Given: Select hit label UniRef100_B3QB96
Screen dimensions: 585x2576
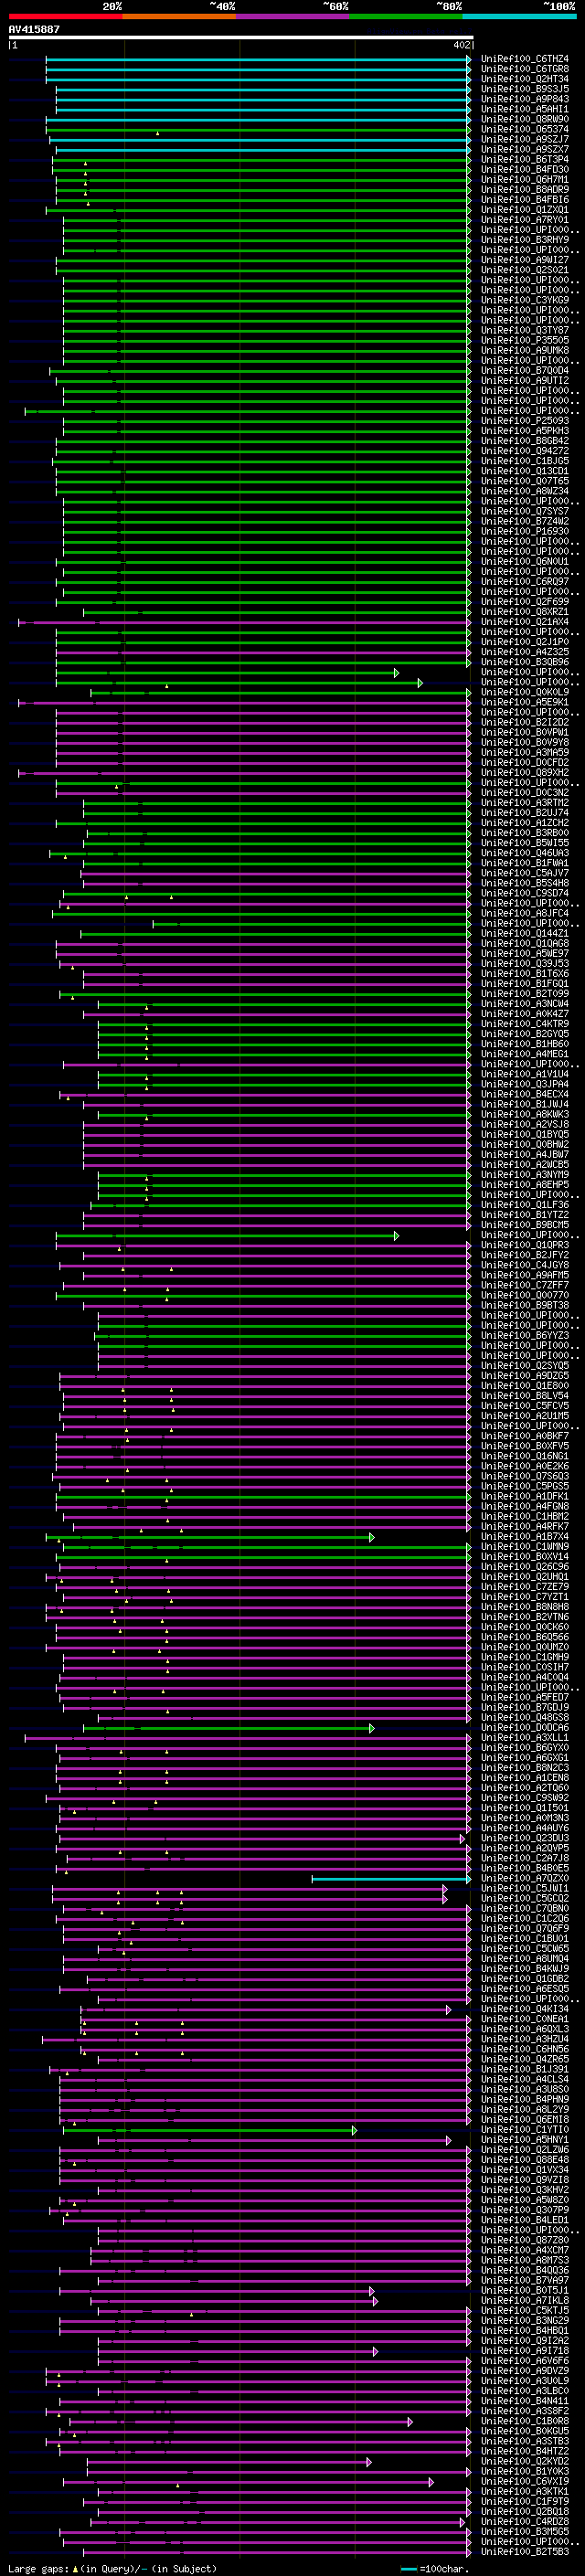Looking at the screenshot, I should (x=524, y=662).
